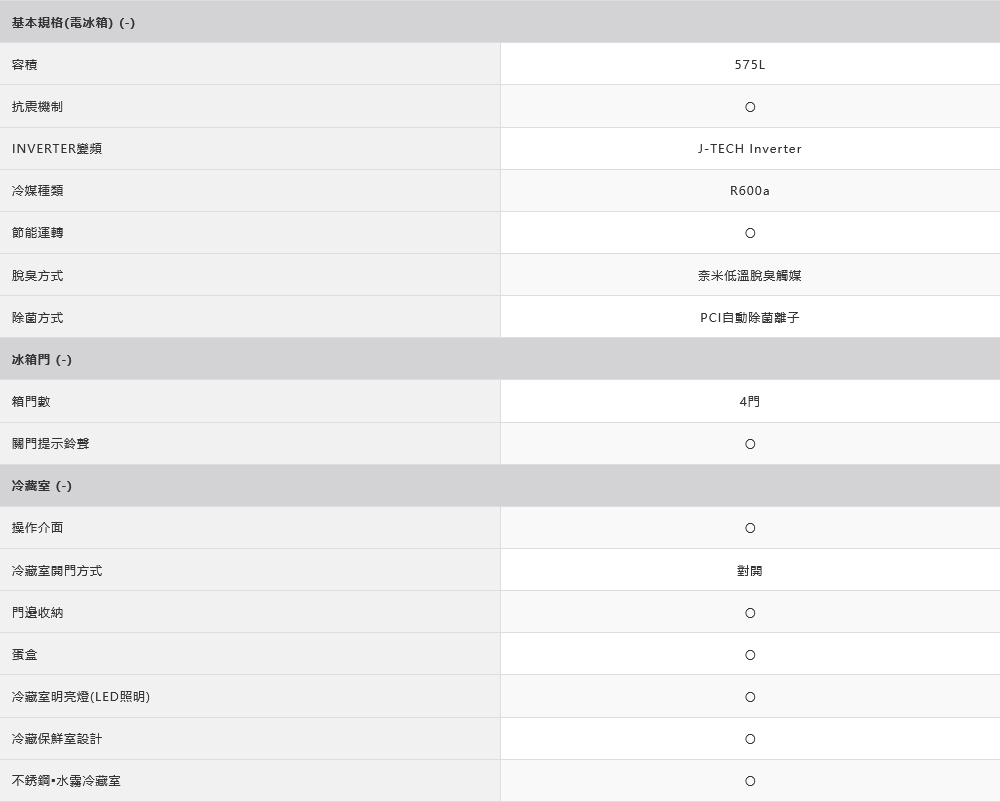The image size is (1000, 802).
Task: Collapse the 冷藏室 section header
Action: point(41,486)
